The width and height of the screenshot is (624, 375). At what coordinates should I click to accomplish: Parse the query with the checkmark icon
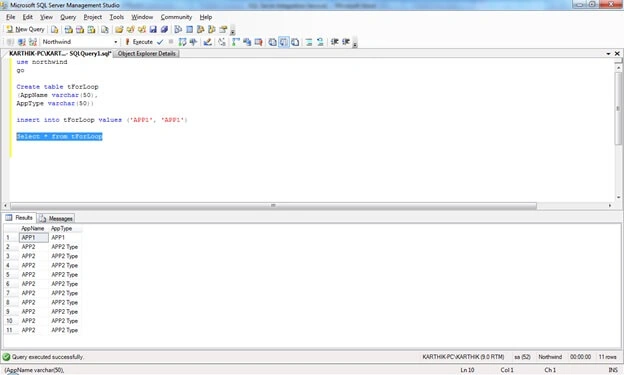pyautogui.click(x=160, y=42)
